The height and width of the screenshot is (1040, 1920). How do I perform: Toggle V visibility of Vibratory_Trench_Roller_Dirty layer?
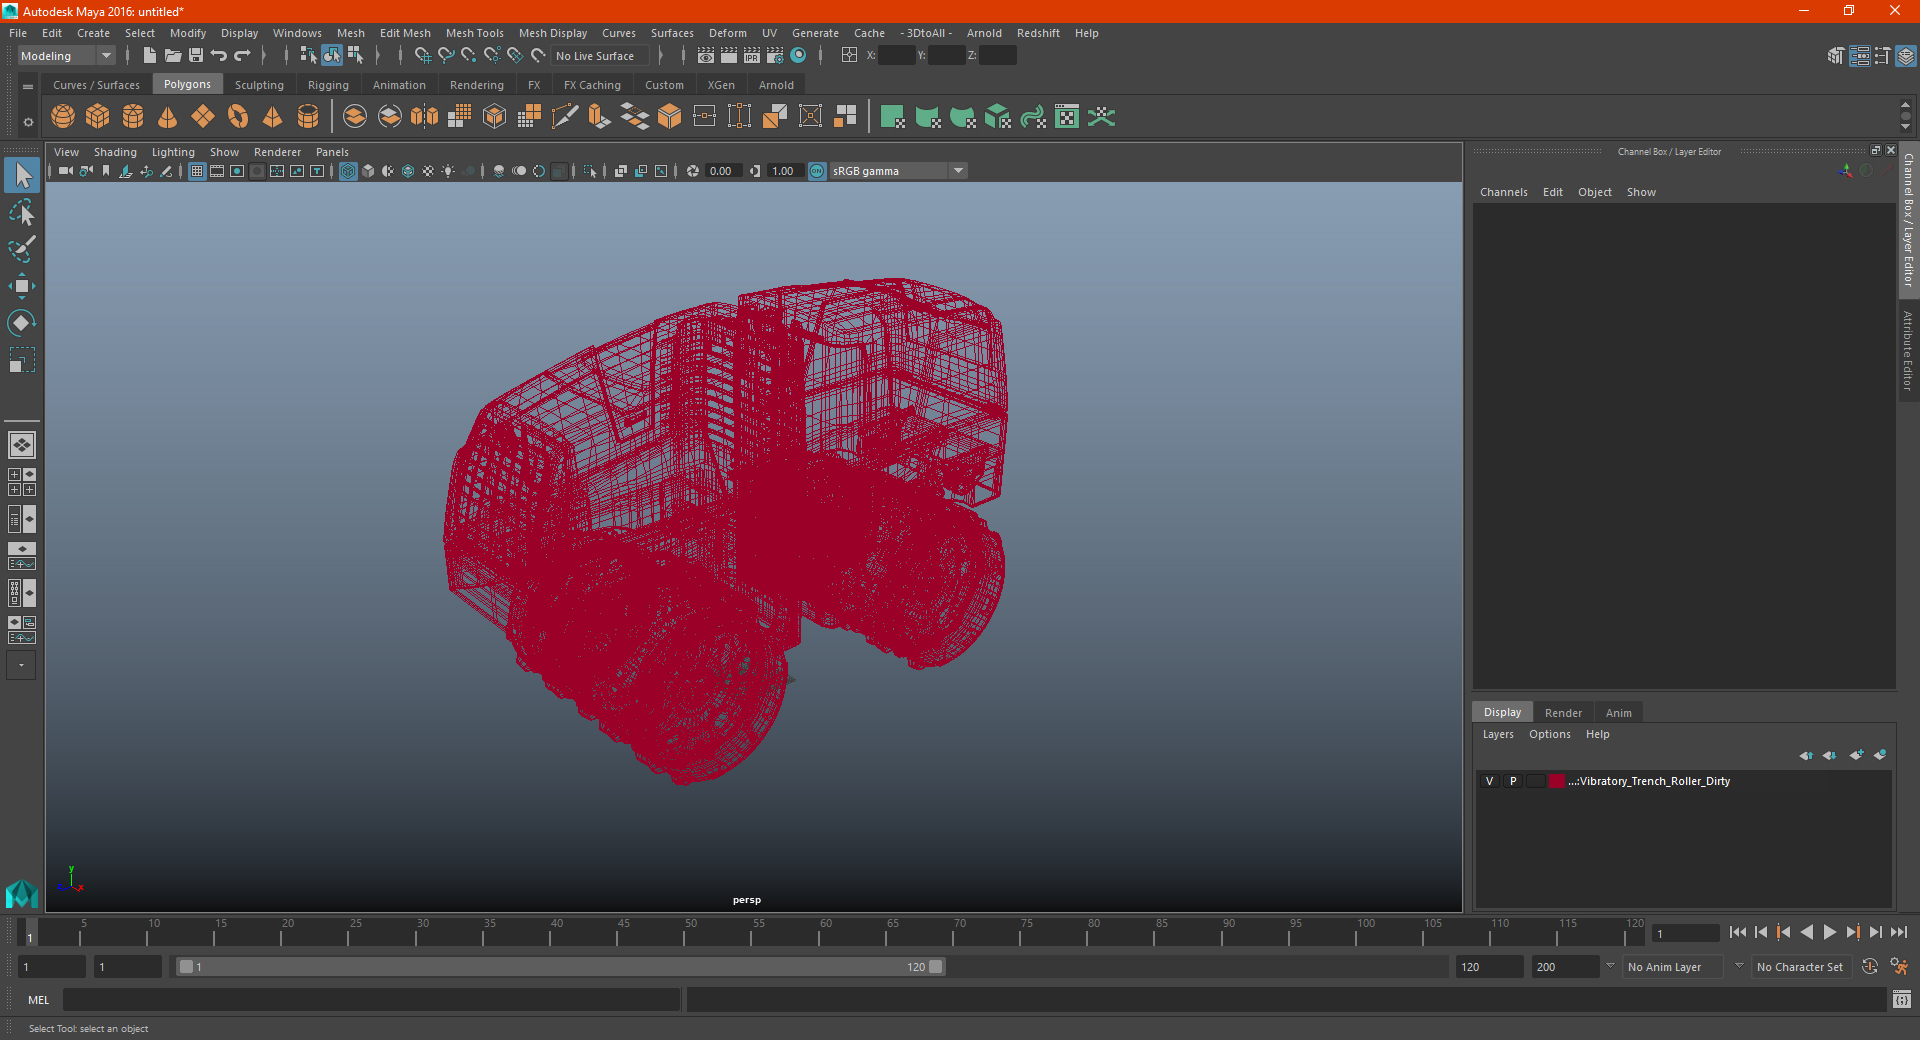(1490, 781)
